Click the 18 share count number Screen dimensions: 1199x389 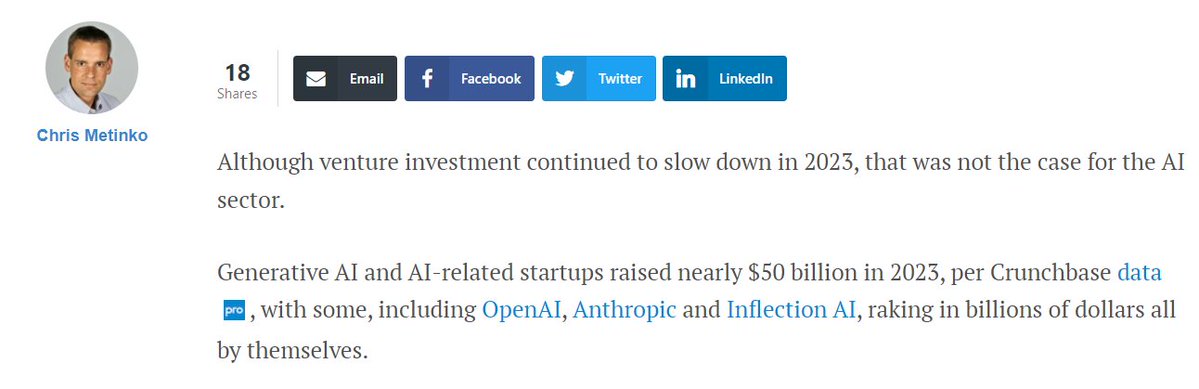click(237, 73)
